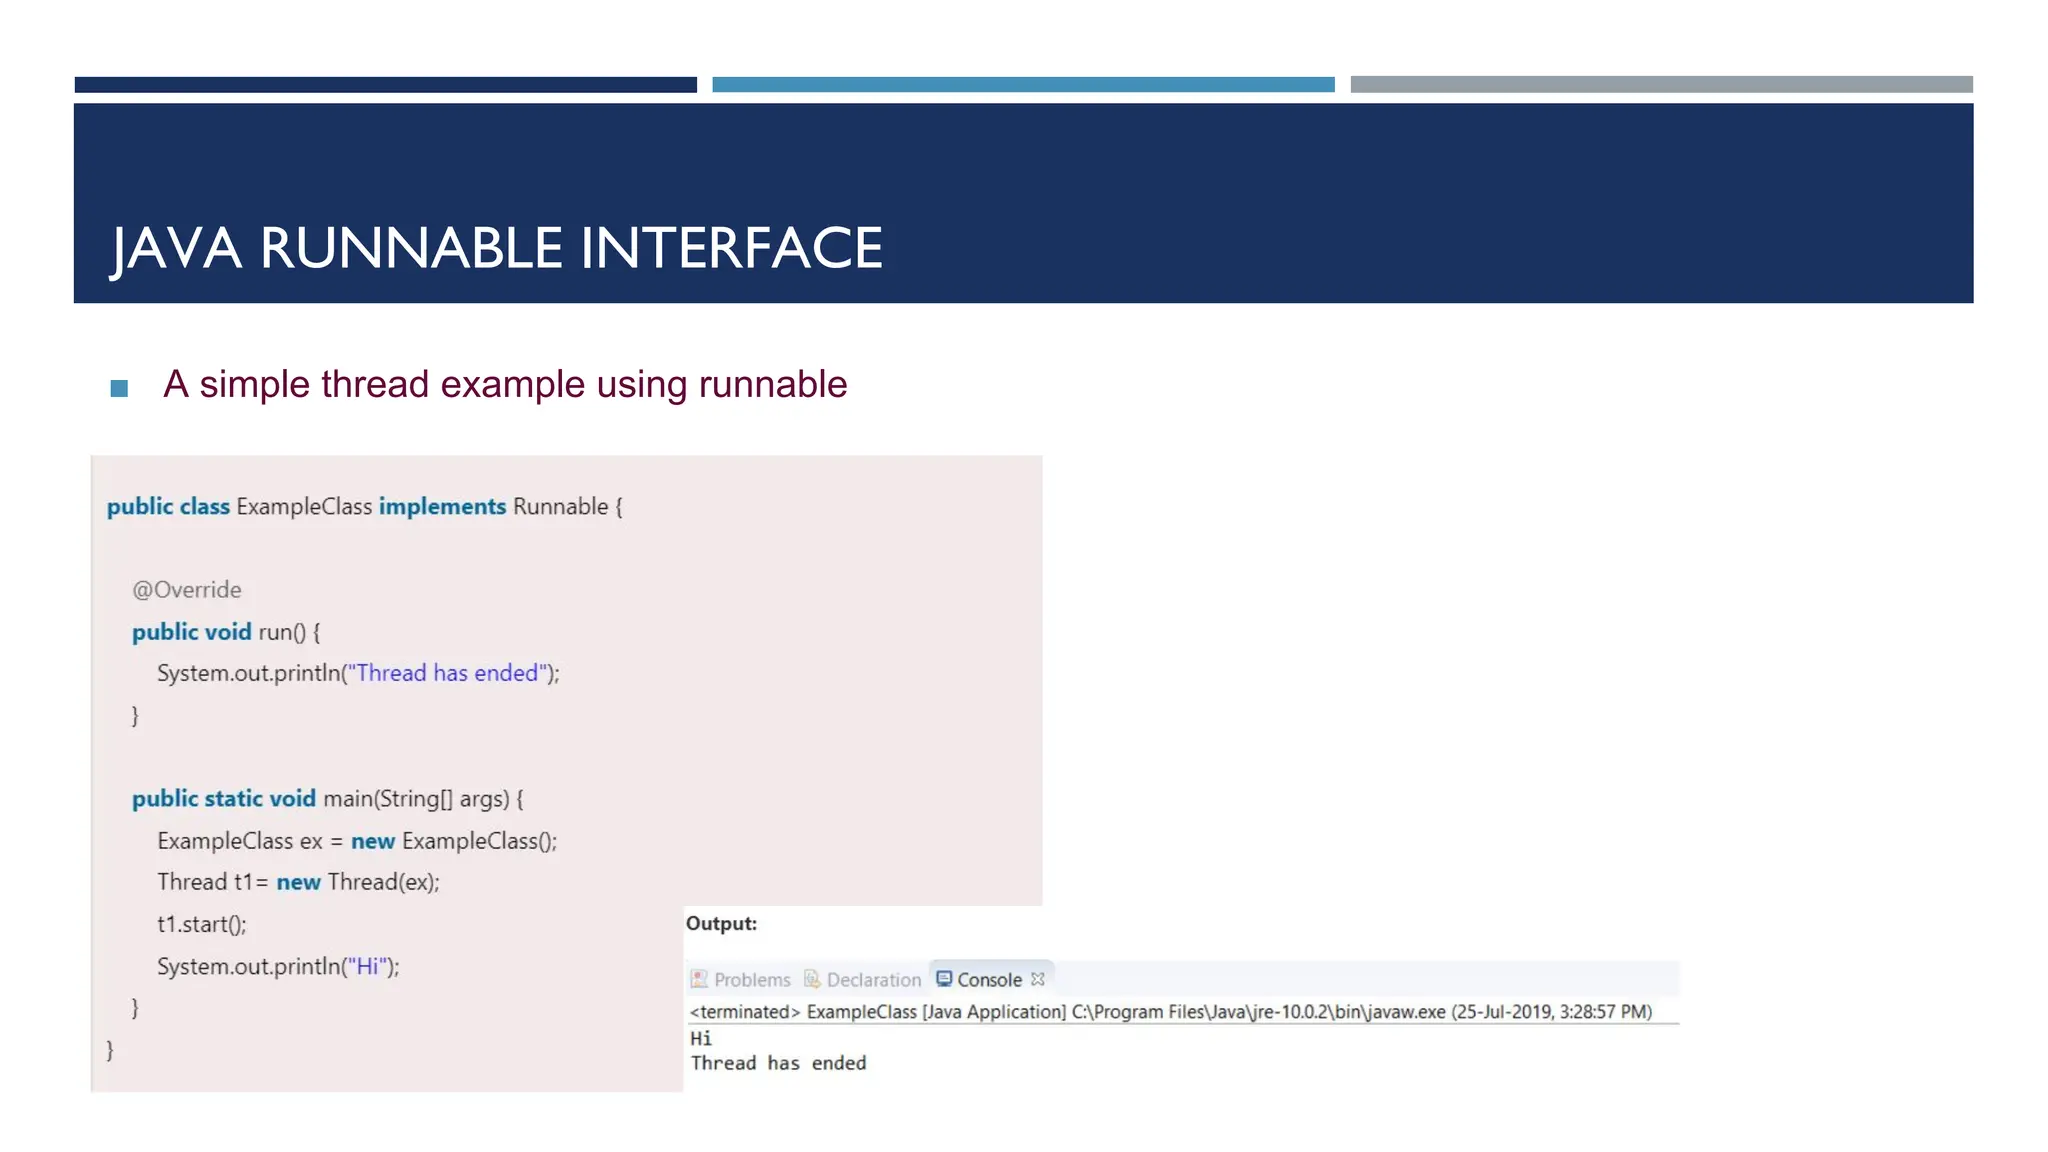Click the println 'Thread has ended' code line
Image resolution: width=2048 pixels, height=1152 pixels.
tap(358, 673)
